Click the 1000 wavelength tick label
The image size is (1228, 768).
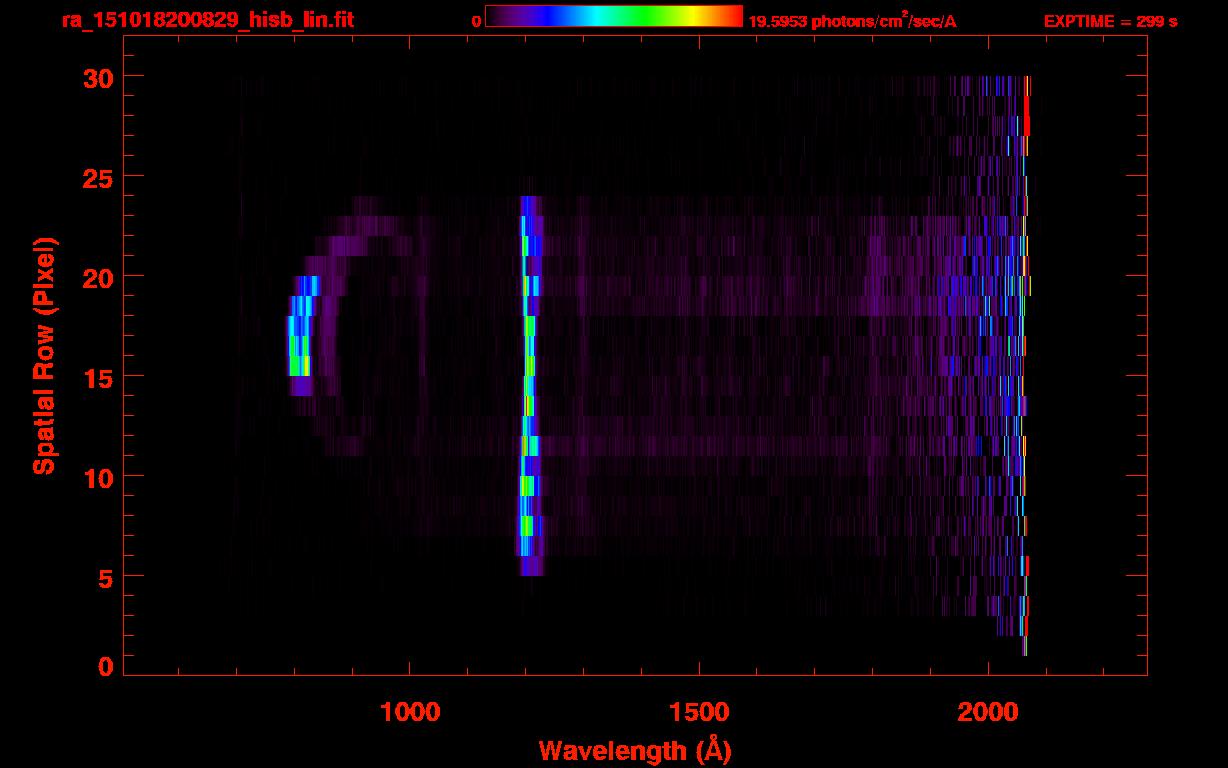point(411,712)
